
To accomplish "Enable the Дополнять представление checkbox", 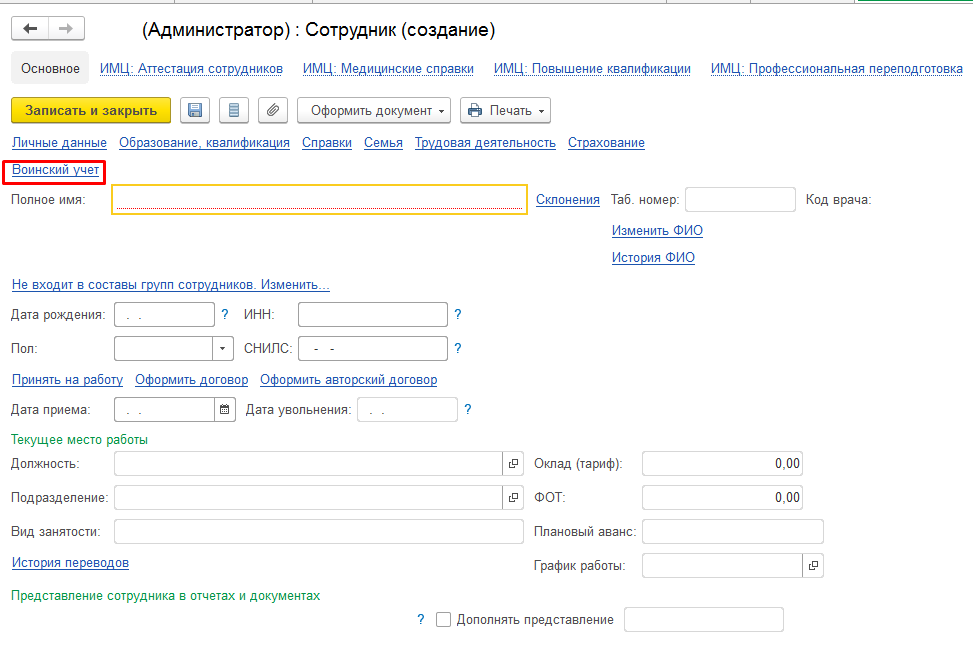I will [x=443, y=619].
